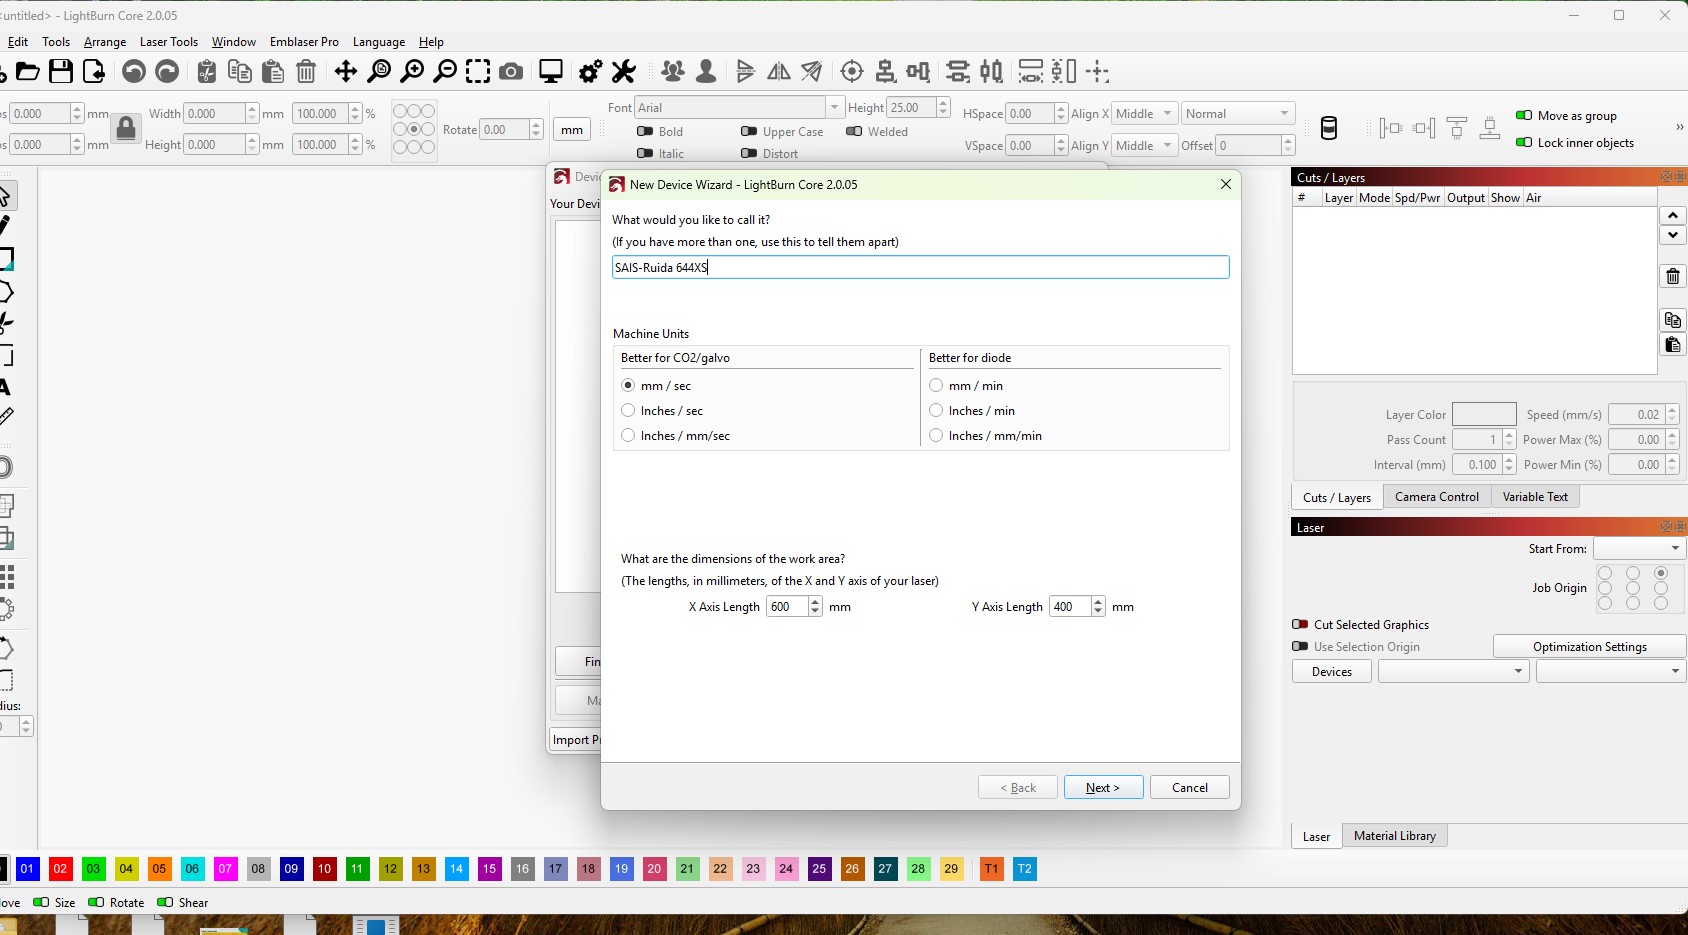The width and height of the screenshot is (1688, 935).
Task: Select the mm / min radio button
Action: (936, 385)
